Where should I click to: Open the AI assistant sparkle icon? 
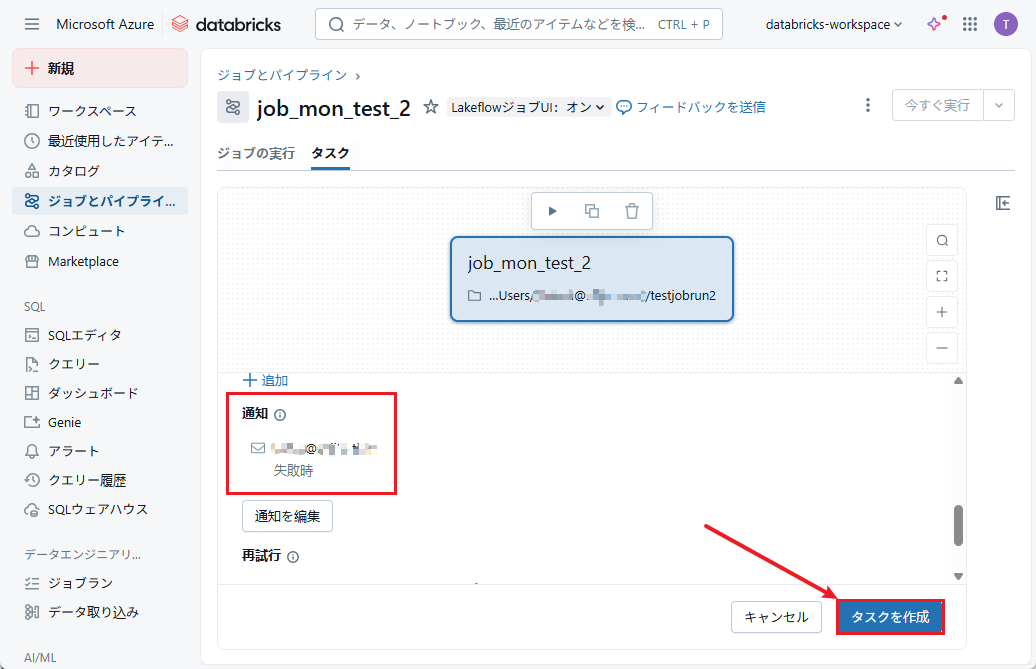(x=935, y=24)
